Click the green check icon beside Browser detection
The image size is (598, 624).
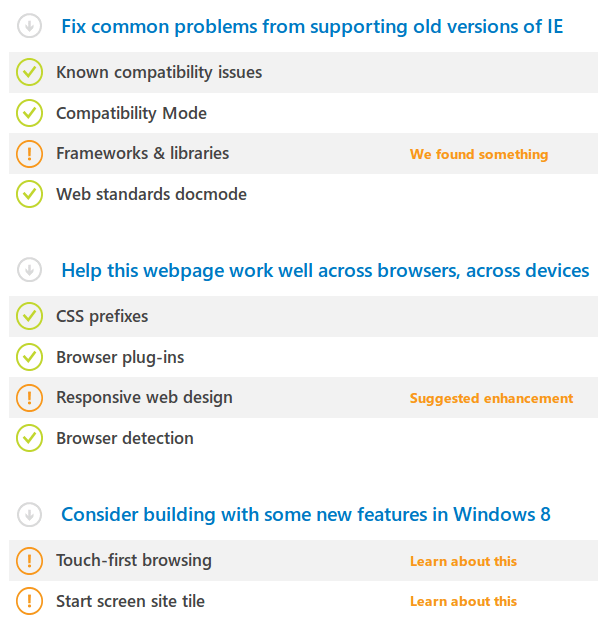pyautogui.click(x=29, y=438)
